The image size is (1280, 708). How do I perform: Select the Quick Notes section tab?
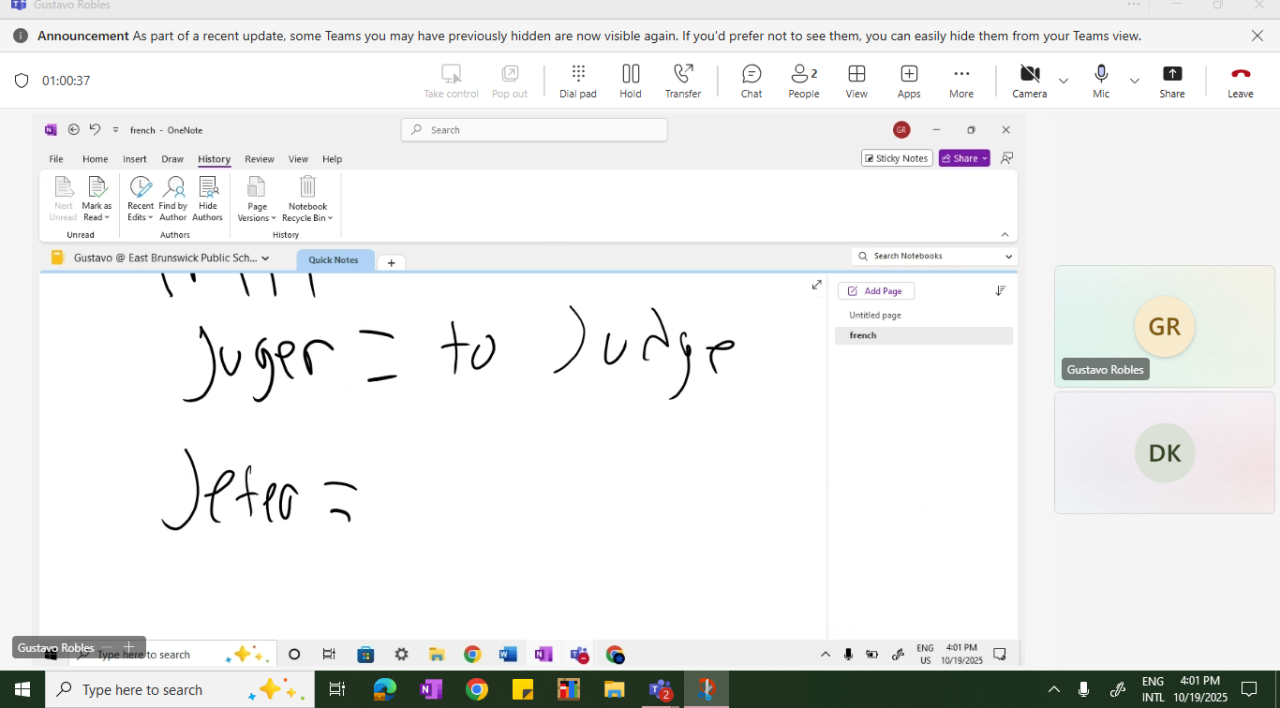pyautogui.click(x=334, y=260)
